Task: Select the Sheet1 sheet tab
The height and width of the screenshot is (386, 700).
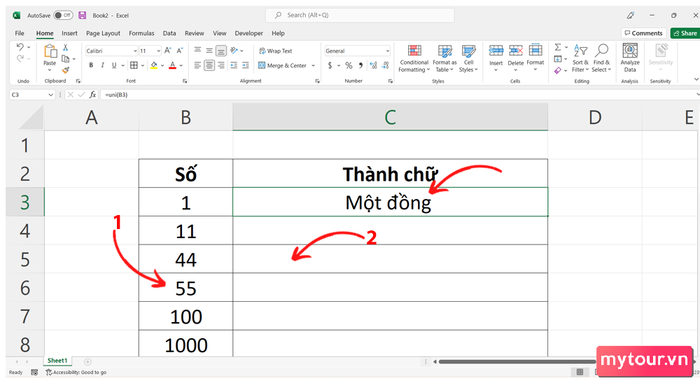Action: 58,361
